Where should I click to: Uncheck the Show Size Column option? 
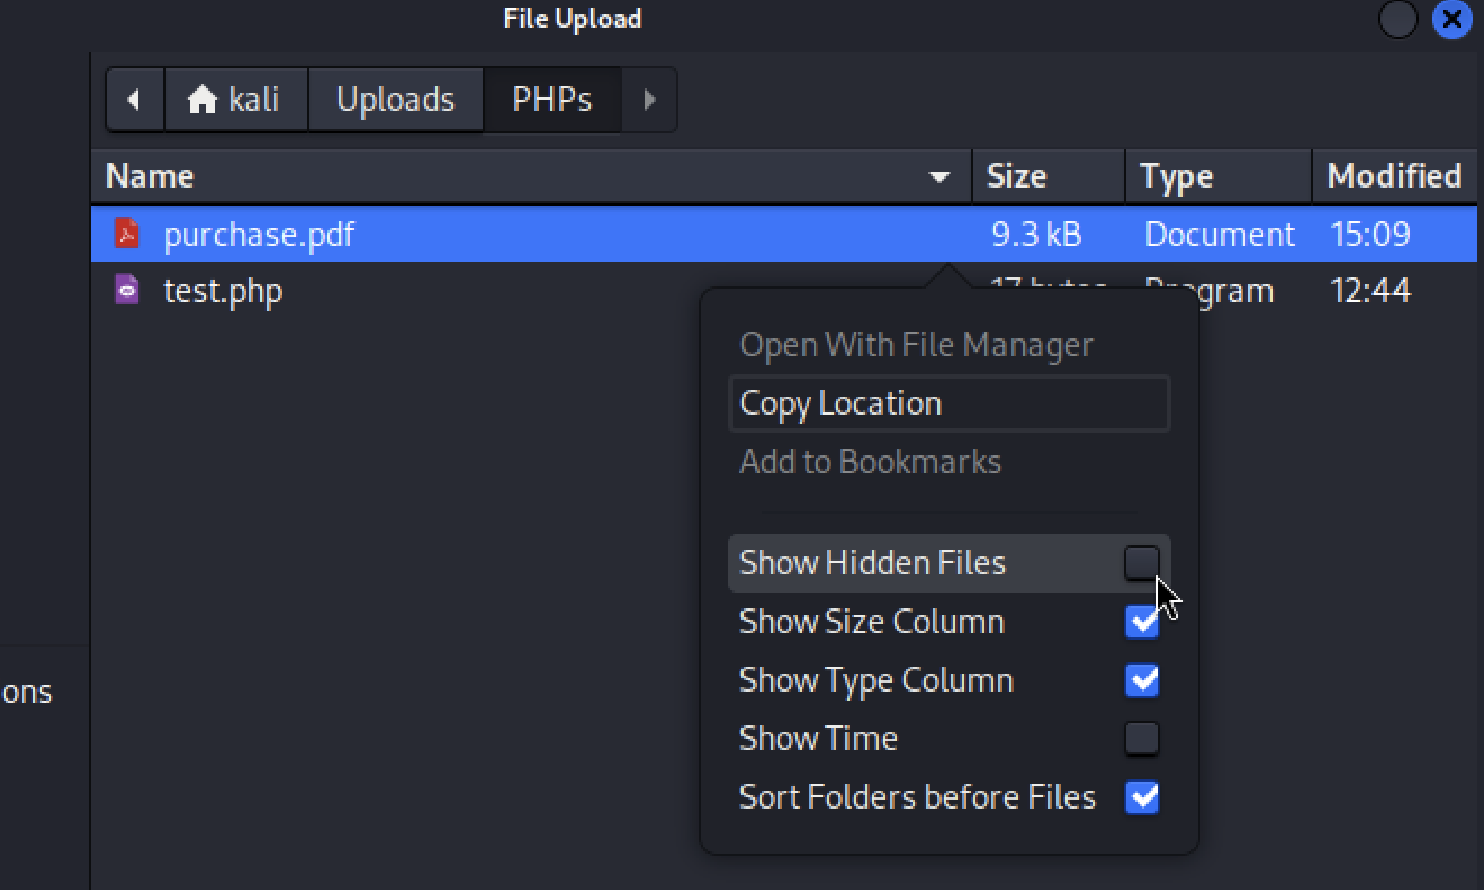point(1141,622)
